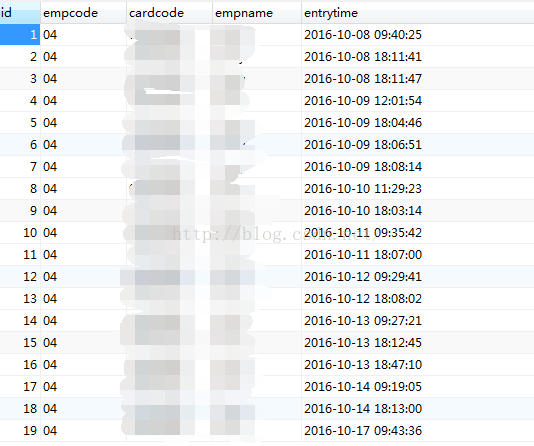
Task: Click id cell 9
Action: (20, 210)
